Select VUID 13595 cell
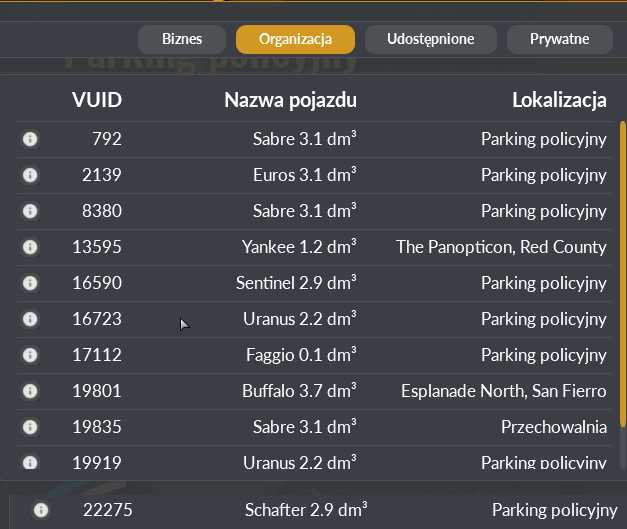The height and width of the screenshot is (529, 627). pos(97,247)
